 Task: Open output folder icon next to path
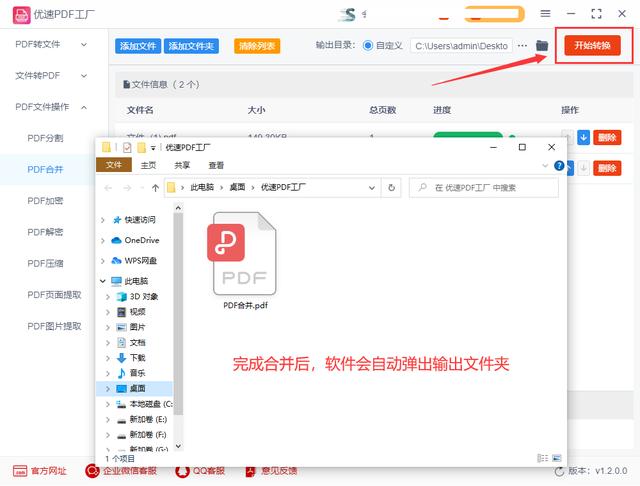point(542,45)
